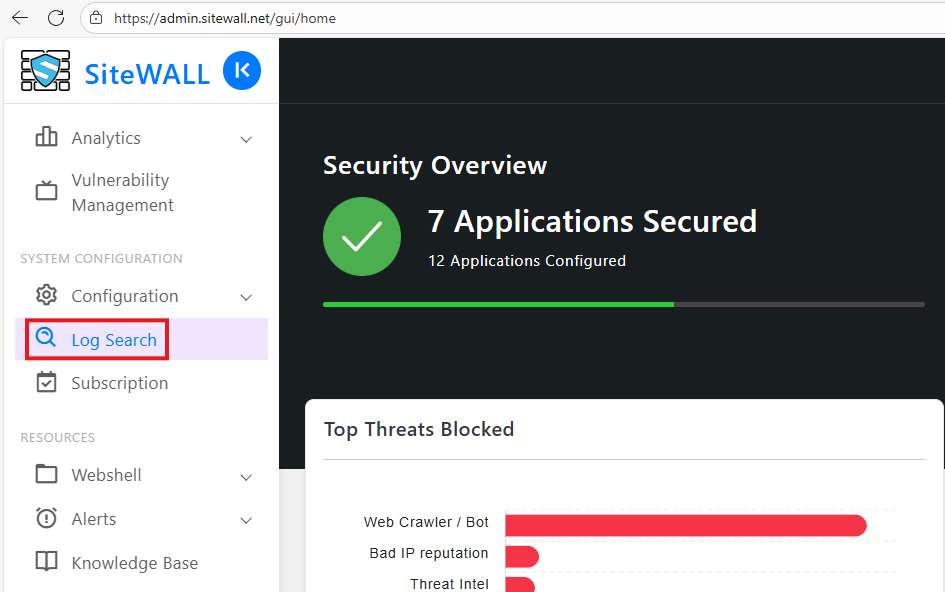945x592 pixels.
Task: Open the Subscription page
Action: pyautogui.click(x=119, y=383)
